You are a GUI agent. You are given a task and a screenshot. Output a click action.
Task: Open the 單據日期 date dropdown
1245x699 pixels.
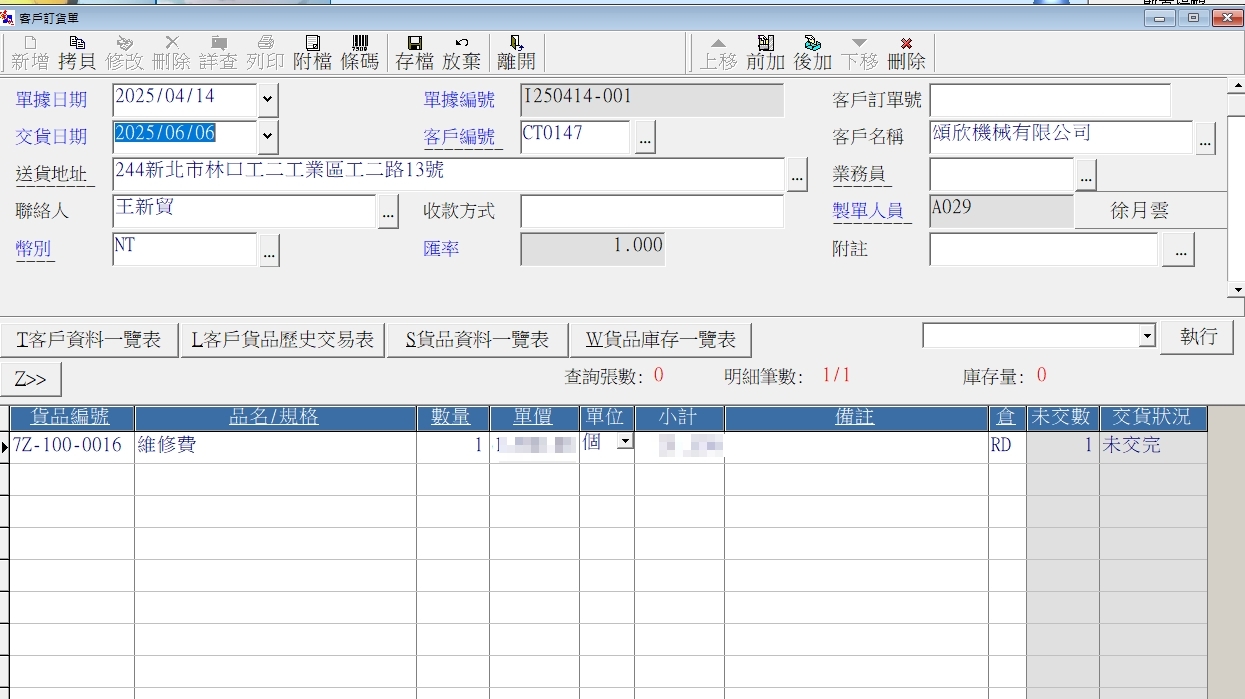click(267, 100)
